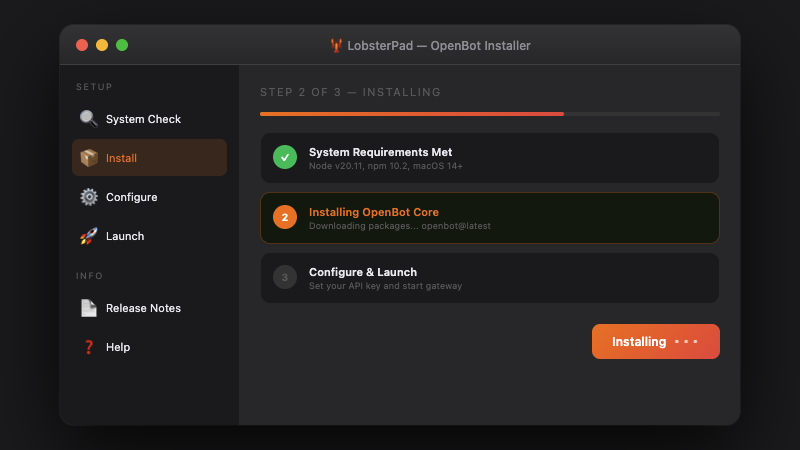Click the gray step 3 number badge
The width and height of the screenshot is (800, 450).
tap(285, 277)
